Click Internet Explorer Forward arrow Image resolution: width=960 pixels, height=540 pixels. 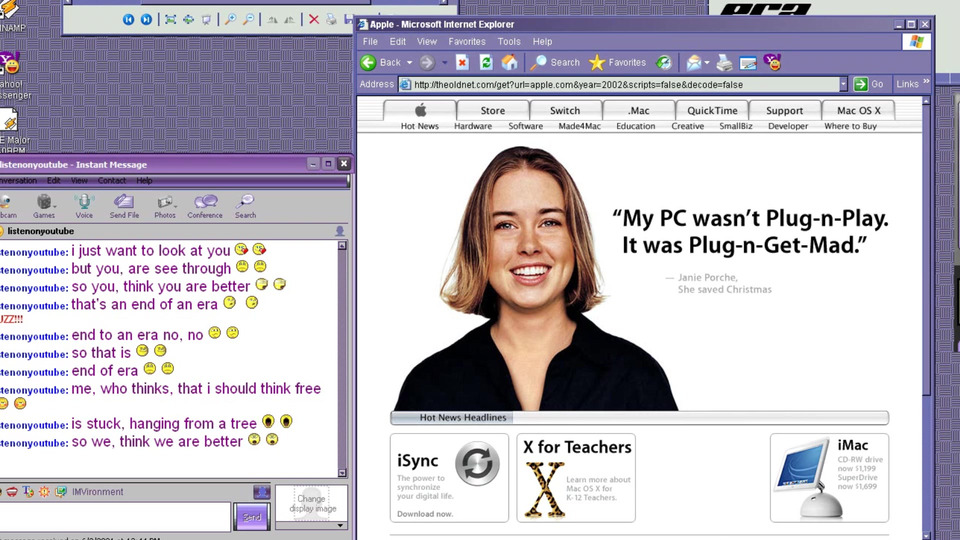coord(427,62)
